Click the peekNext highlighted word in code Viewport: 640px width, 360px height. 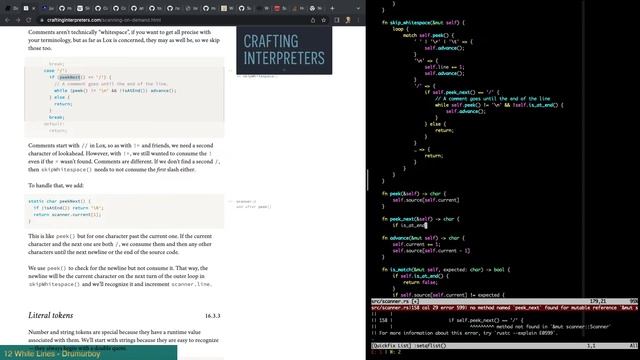(69, 77)
